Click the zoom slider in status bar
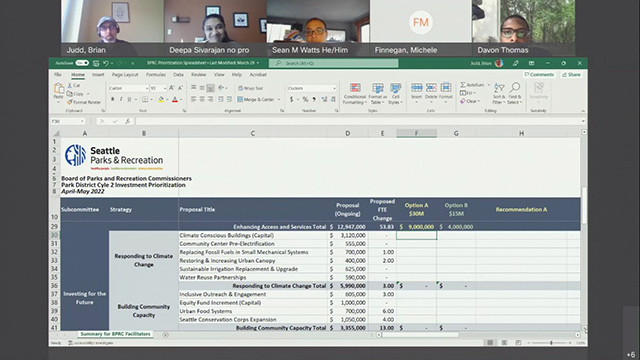 [551, 343]
